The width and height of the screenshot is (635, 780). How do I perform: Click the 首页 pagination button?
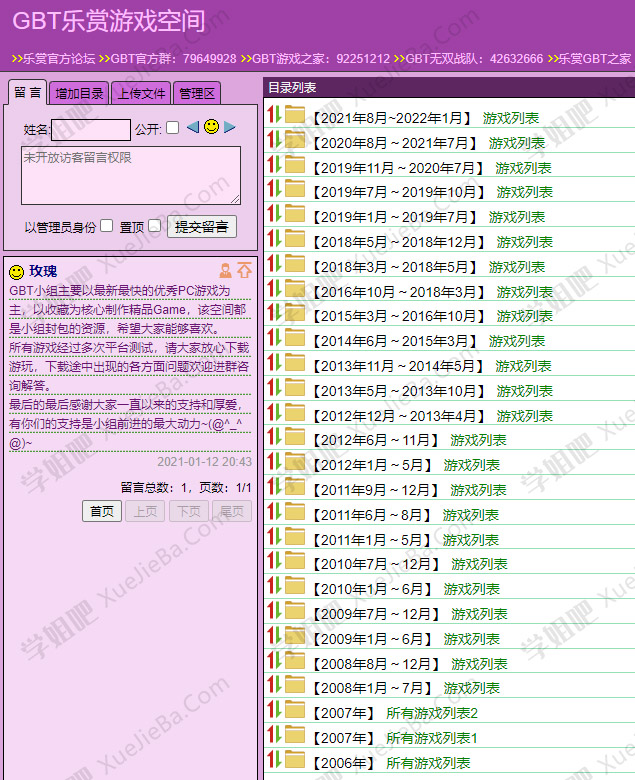(102, 511)
